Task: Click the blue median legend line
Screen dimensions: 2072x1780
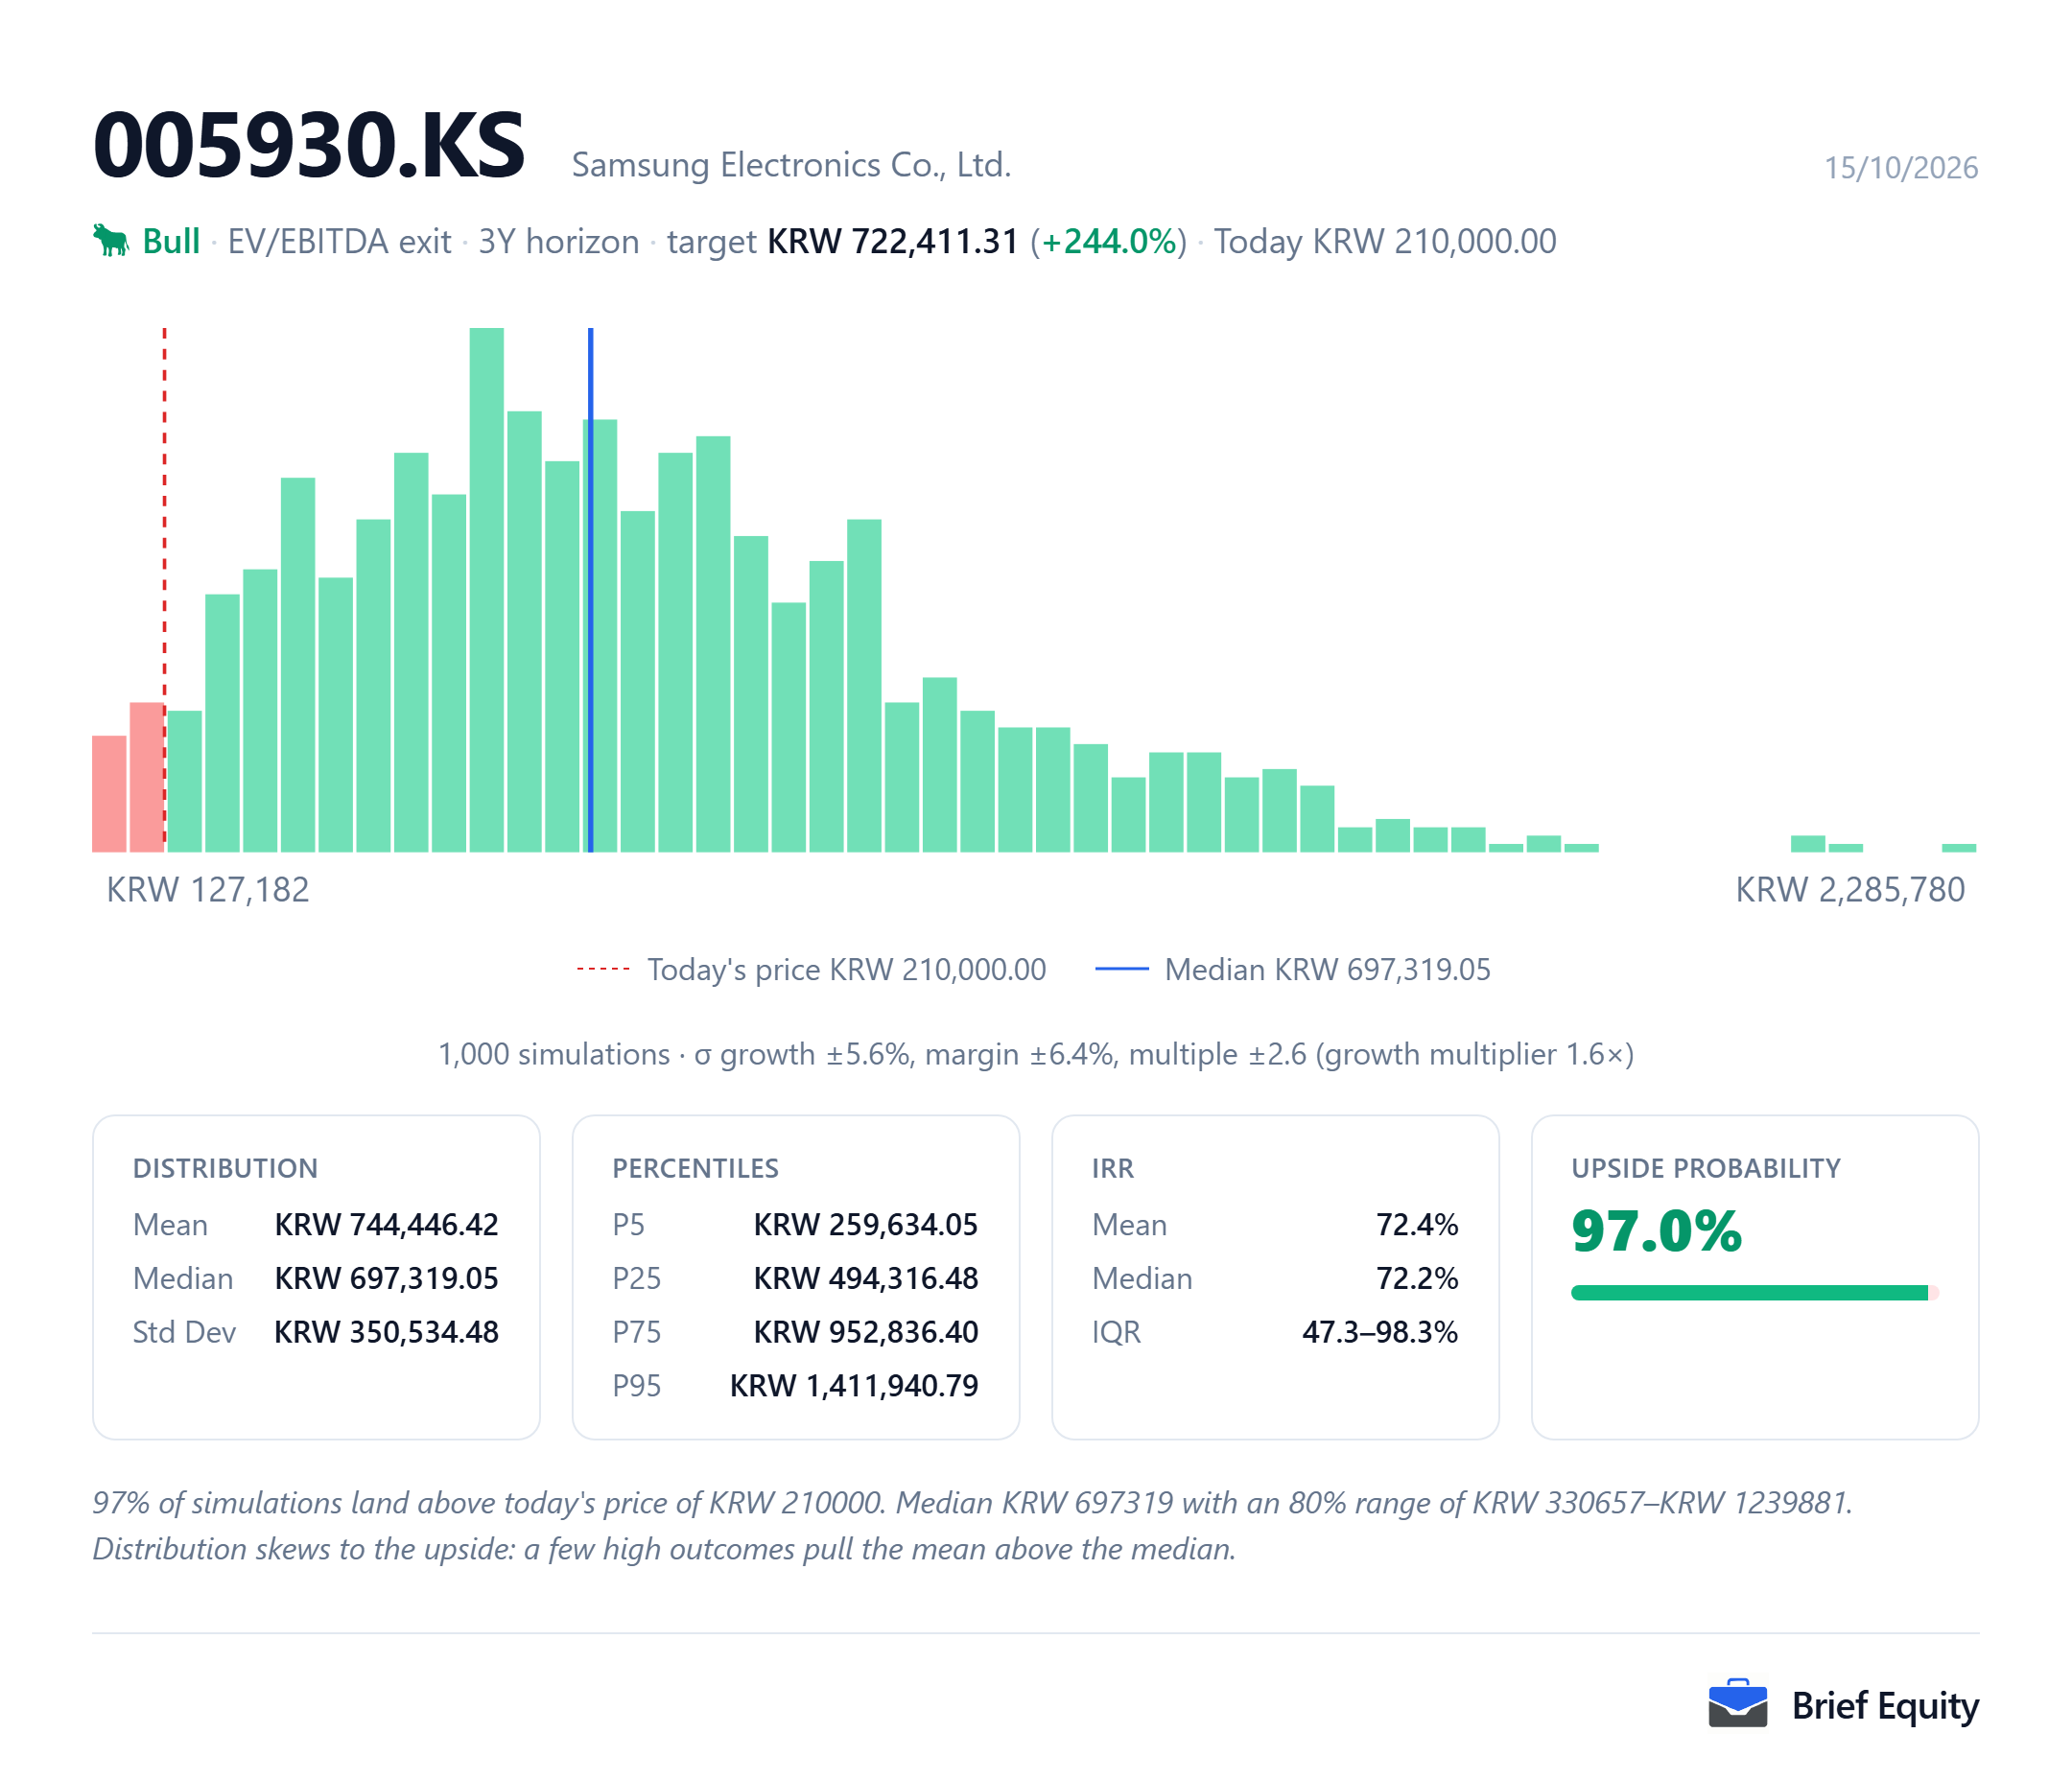Action: pyautogui.click(x=1121, y=969)
